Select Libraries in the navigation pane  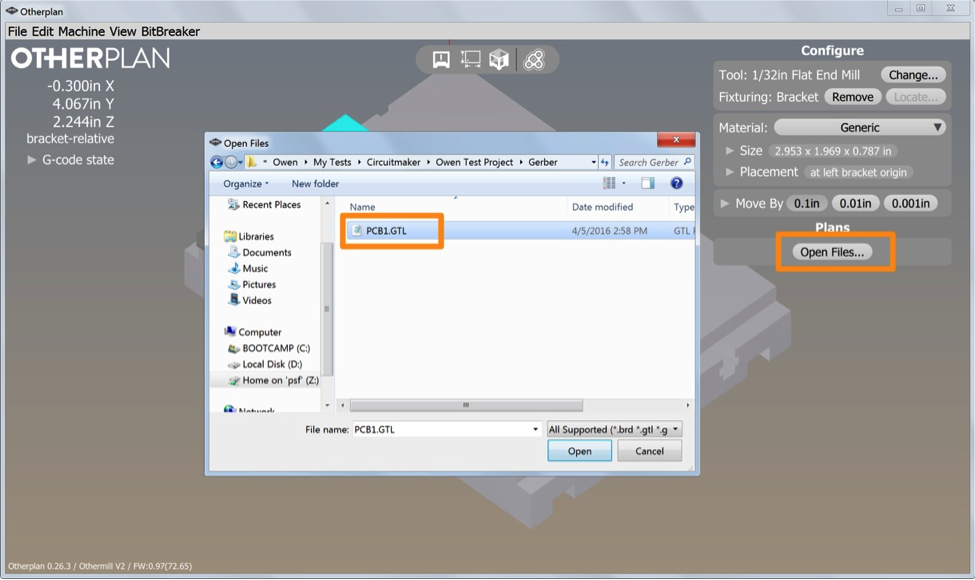tap(249, 236)
